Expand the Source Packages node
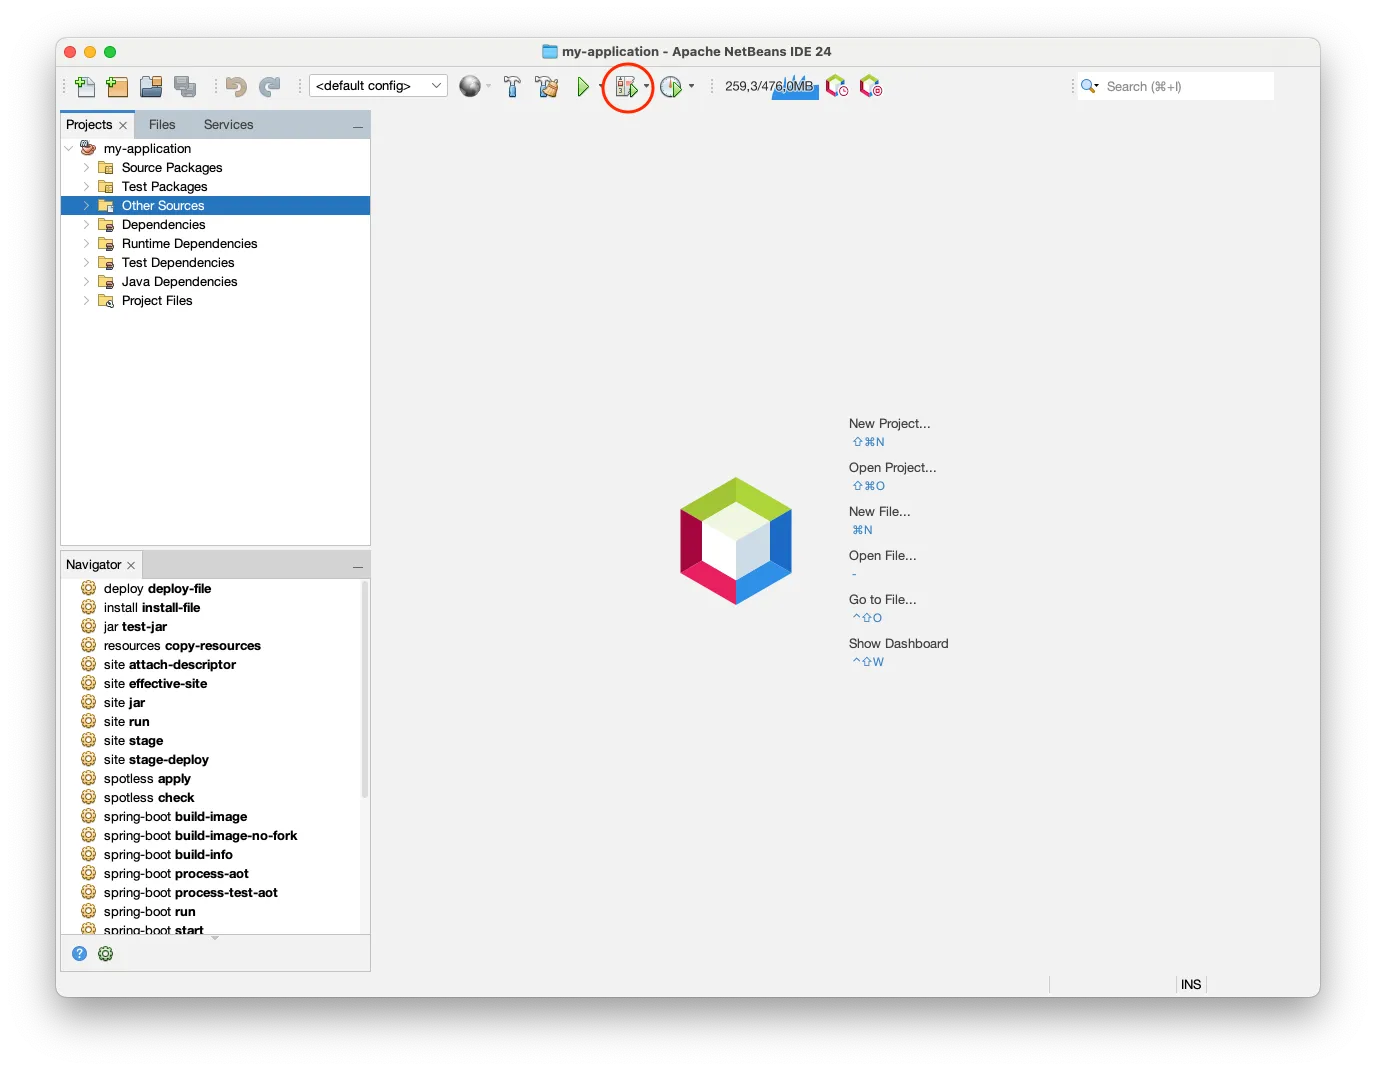 (x=86, y=167)
